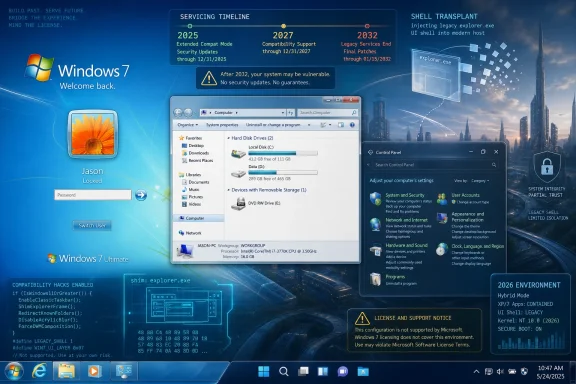576x384 pixels.
Task: Select the DVD RW Drive (E:)
Action: click(x=256, y=203)
